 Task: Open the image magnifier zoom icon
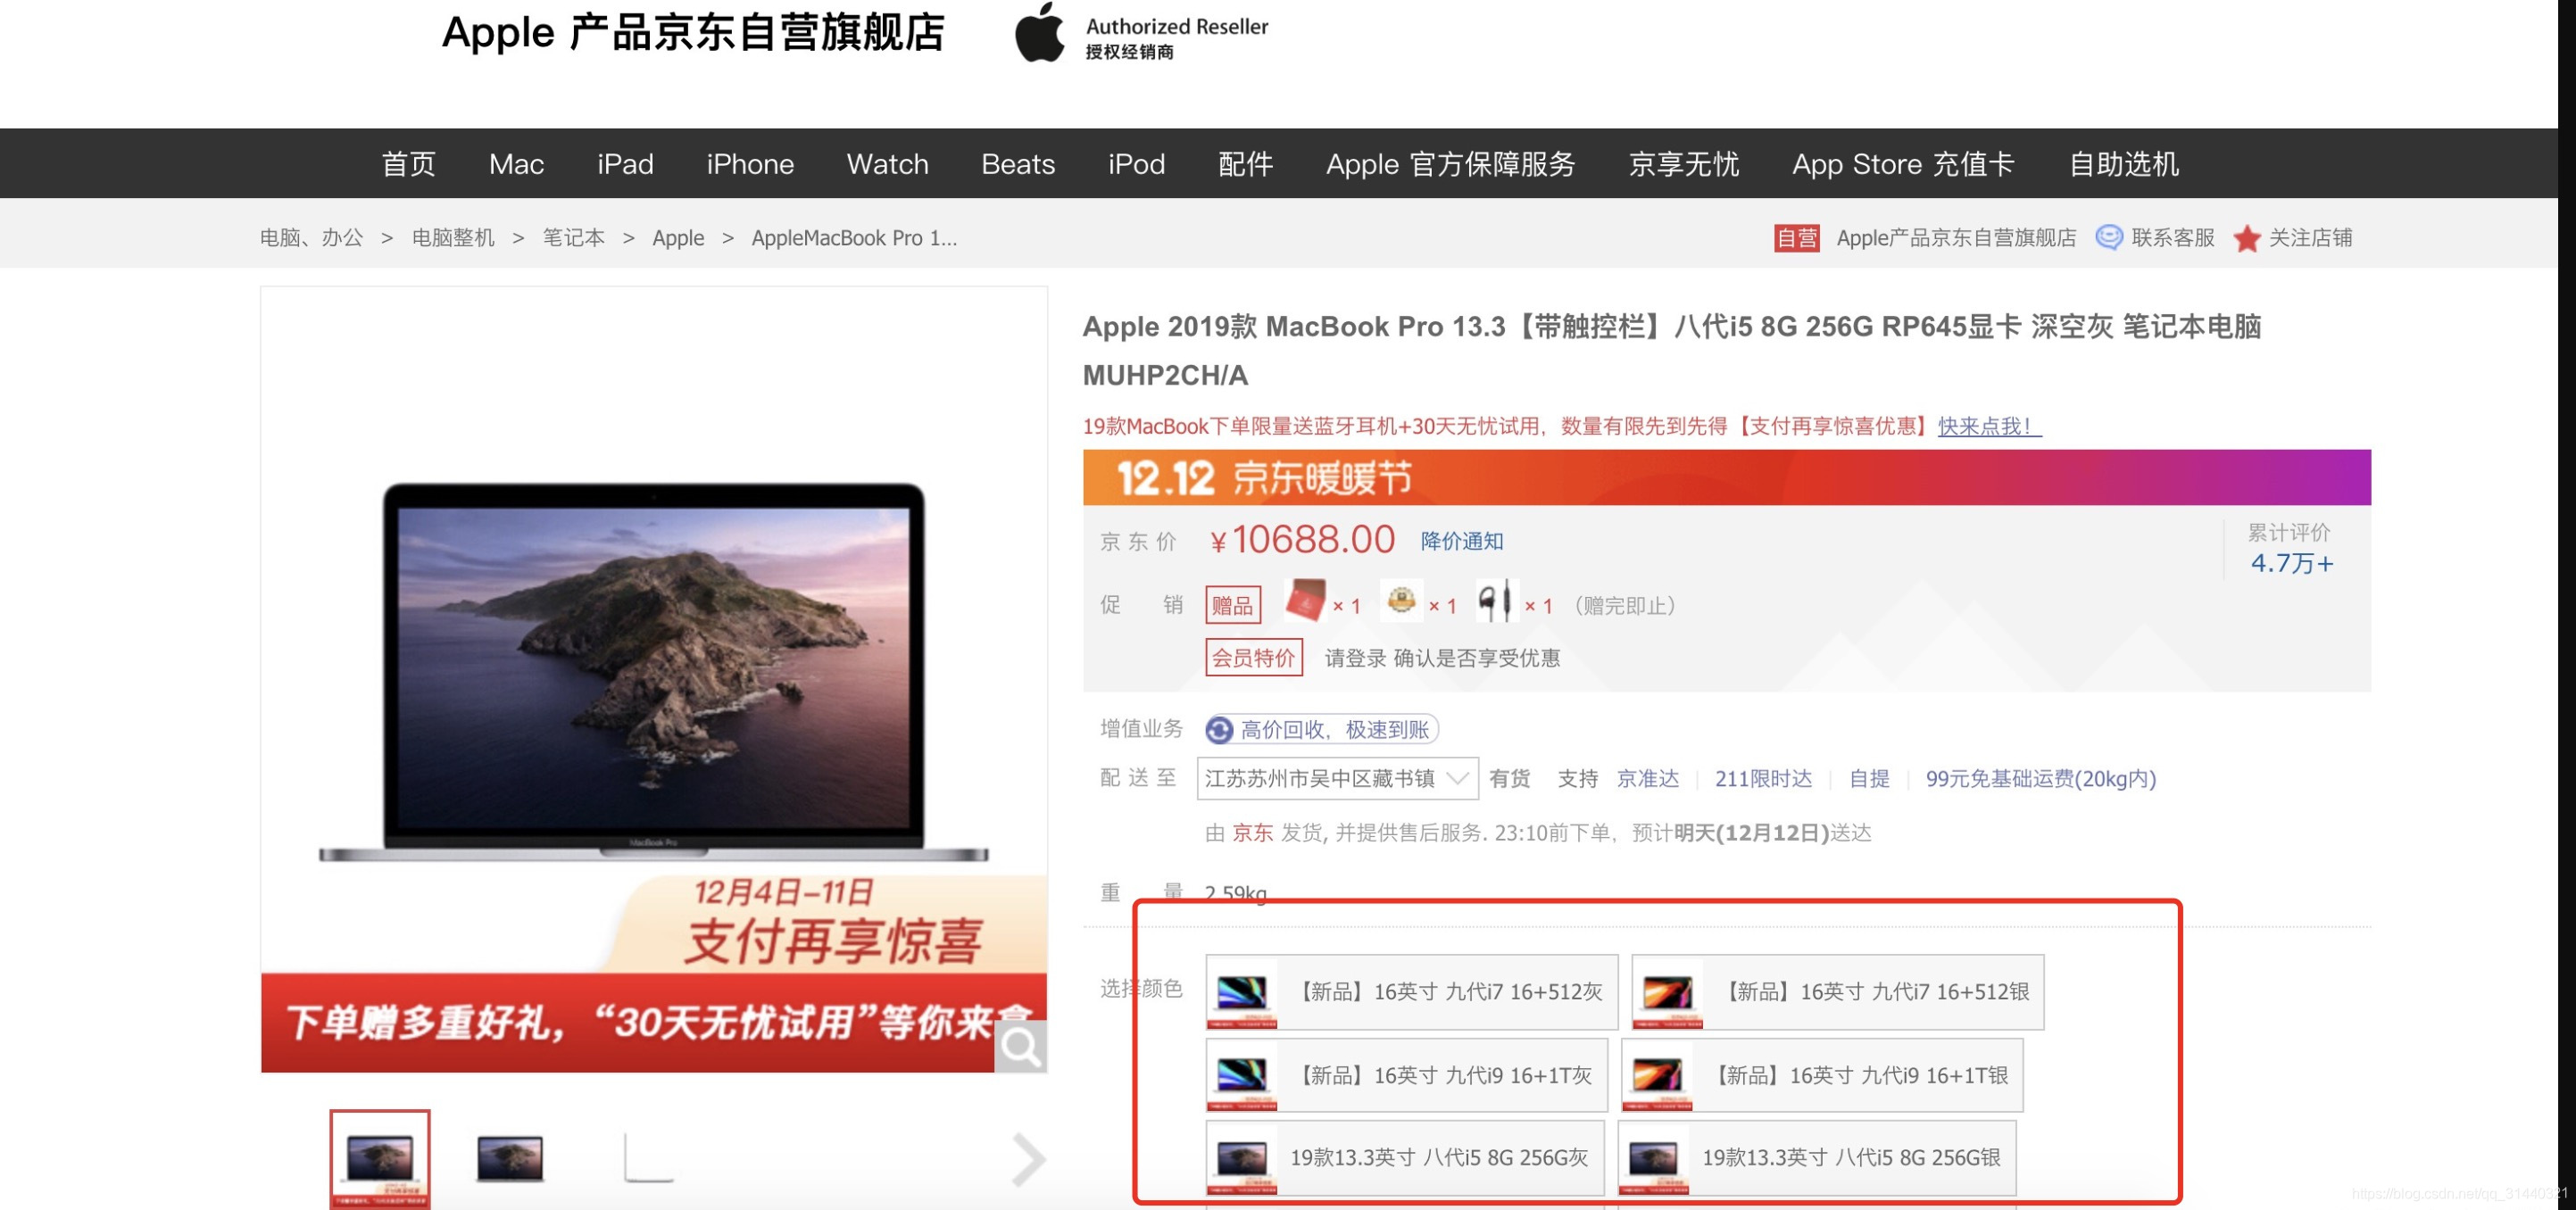[x=1019, y=1046]
